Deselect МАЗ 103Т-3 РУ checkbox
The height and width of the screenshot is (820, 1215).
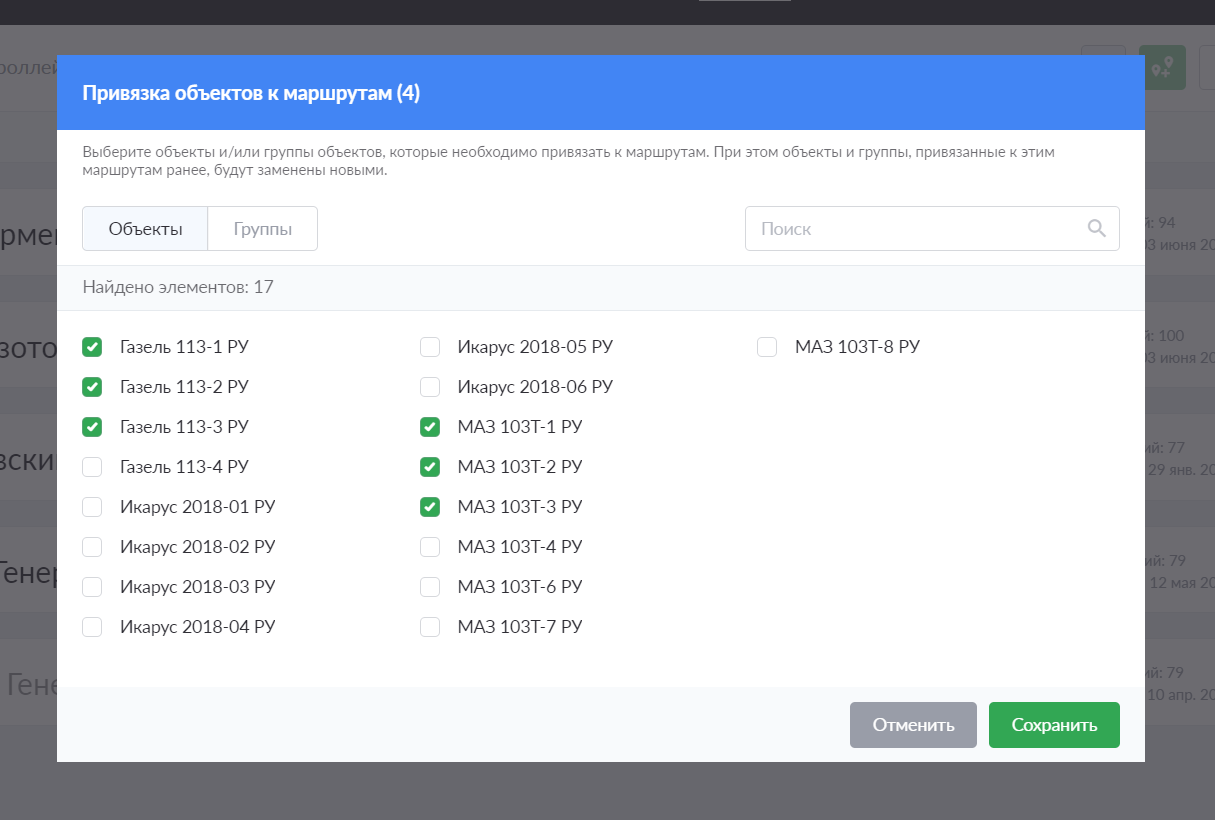pyautogui.click(x=430, y=507)
